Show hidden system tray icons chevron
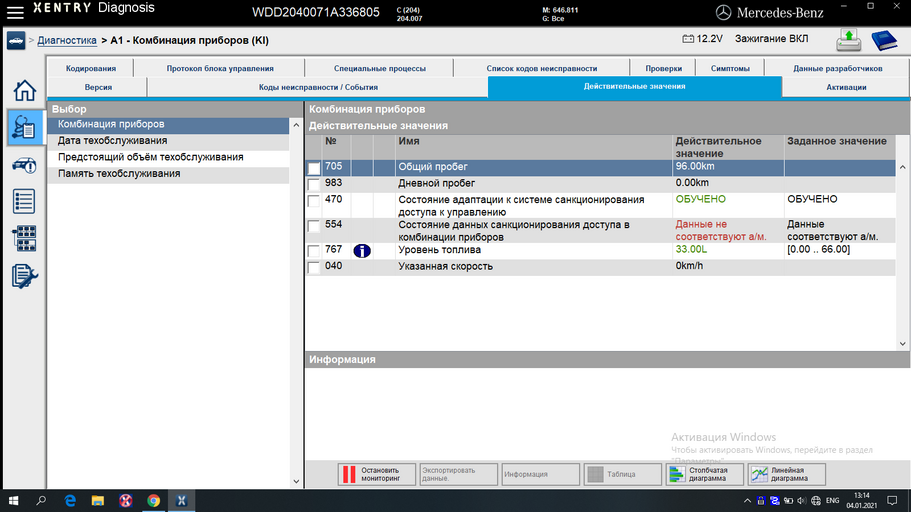911x512 pixels. pyautogui.click(x=747, y=500)
